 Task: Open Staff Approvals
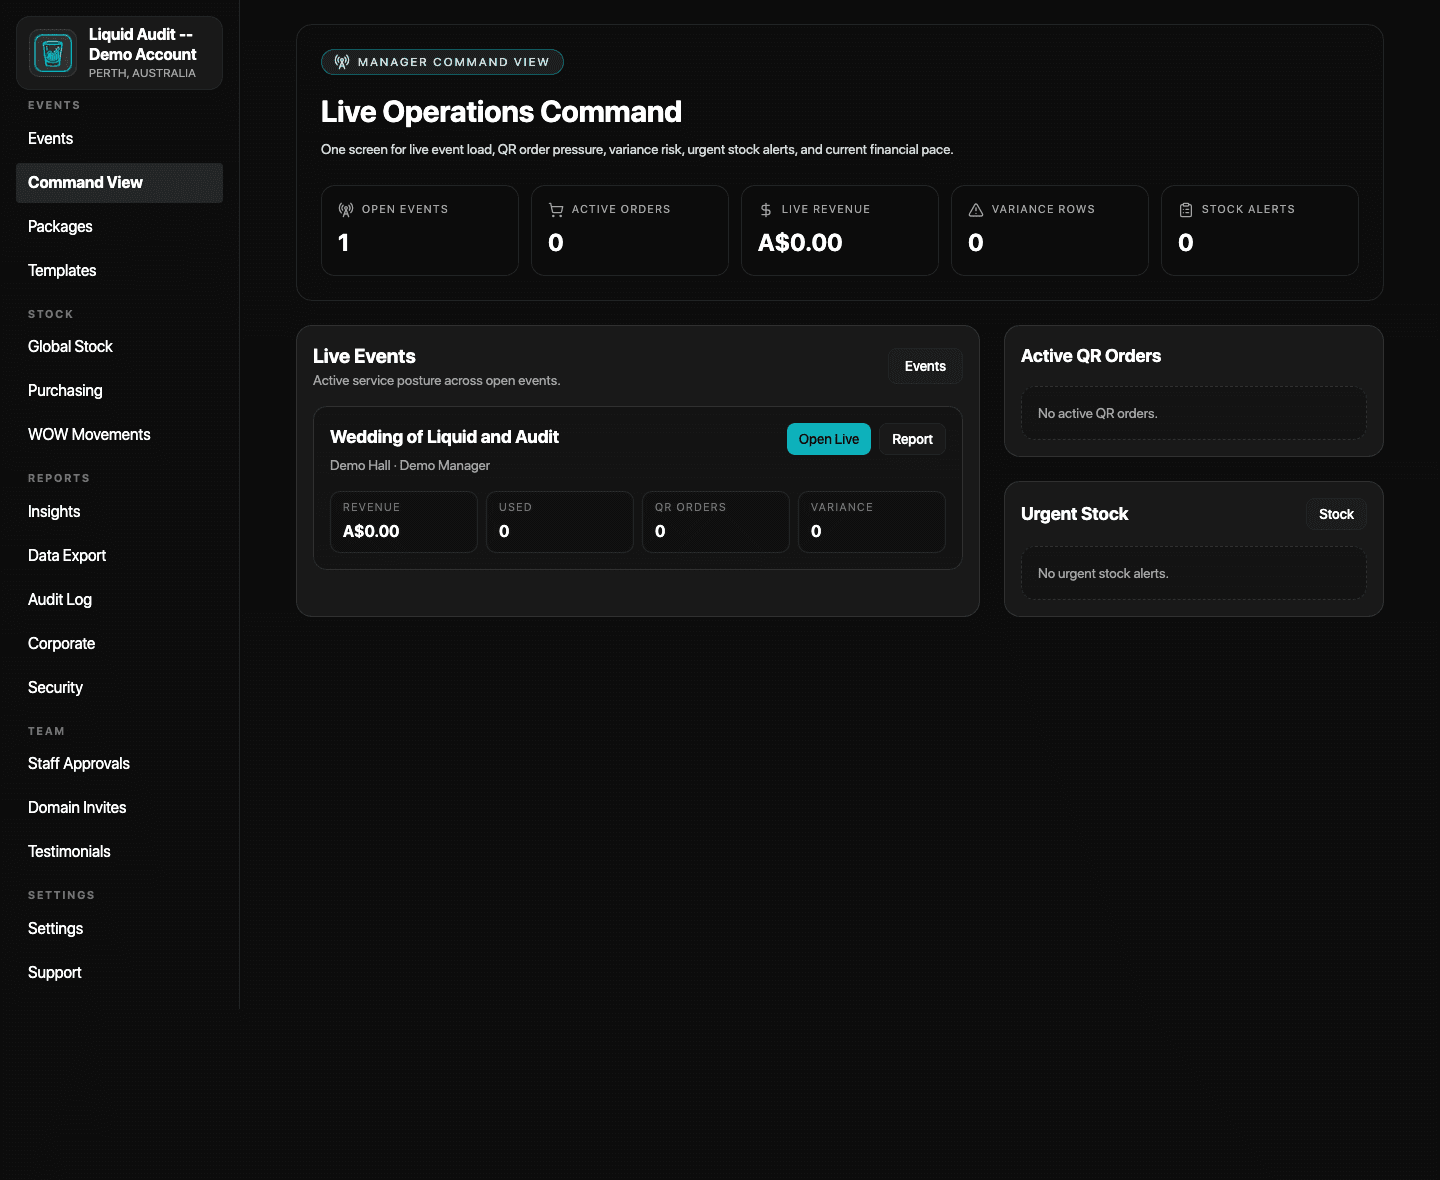pos(119,764)
